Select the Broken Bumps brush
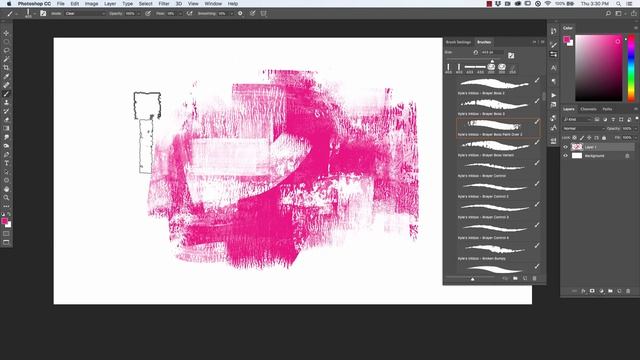Screen dimensions: 640x360 point(498,251)
